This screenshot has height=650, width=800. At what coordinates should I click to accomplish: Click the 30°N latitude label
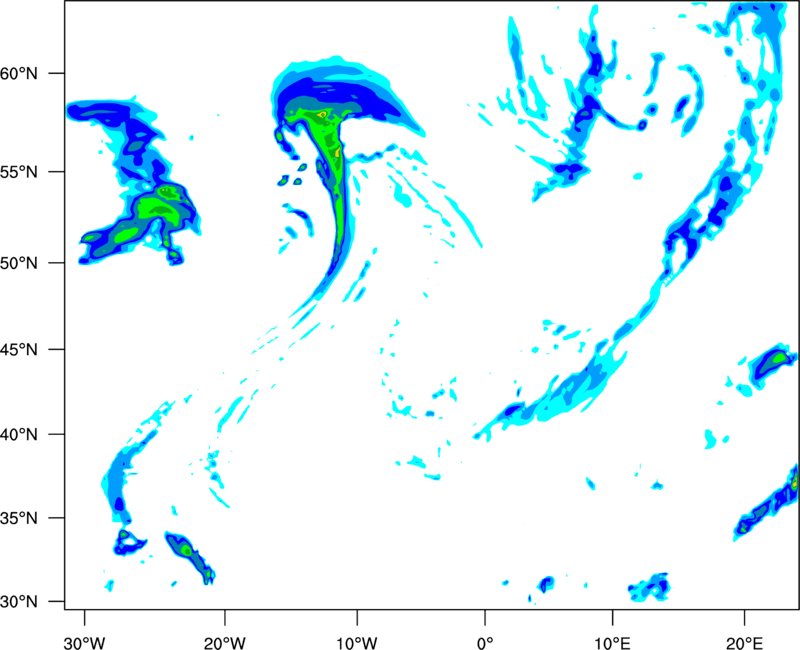click(19, 602)
